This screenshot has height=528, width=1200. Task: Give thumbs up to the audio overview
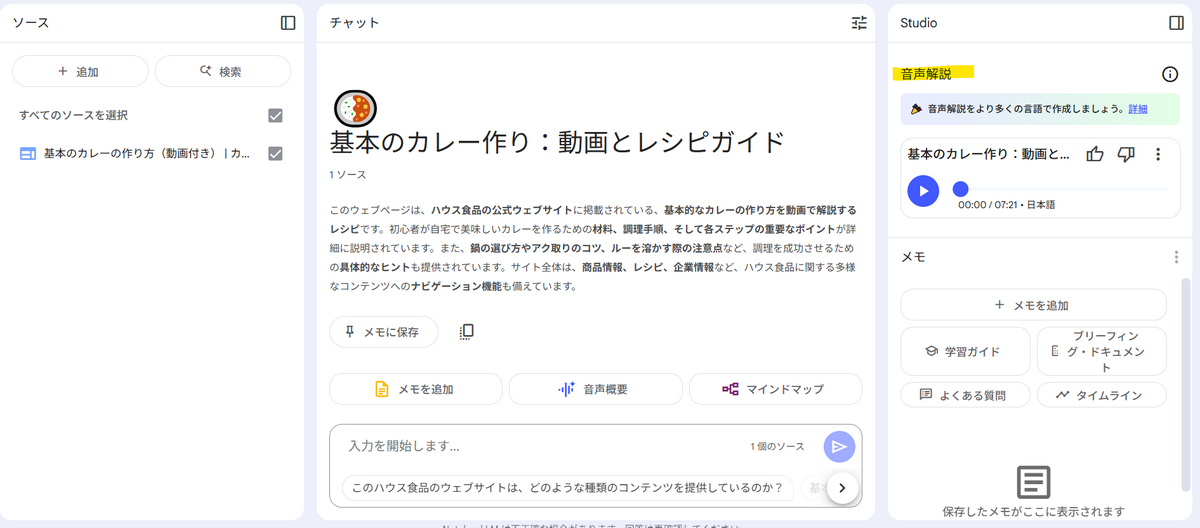click(x=1095, y=154)
